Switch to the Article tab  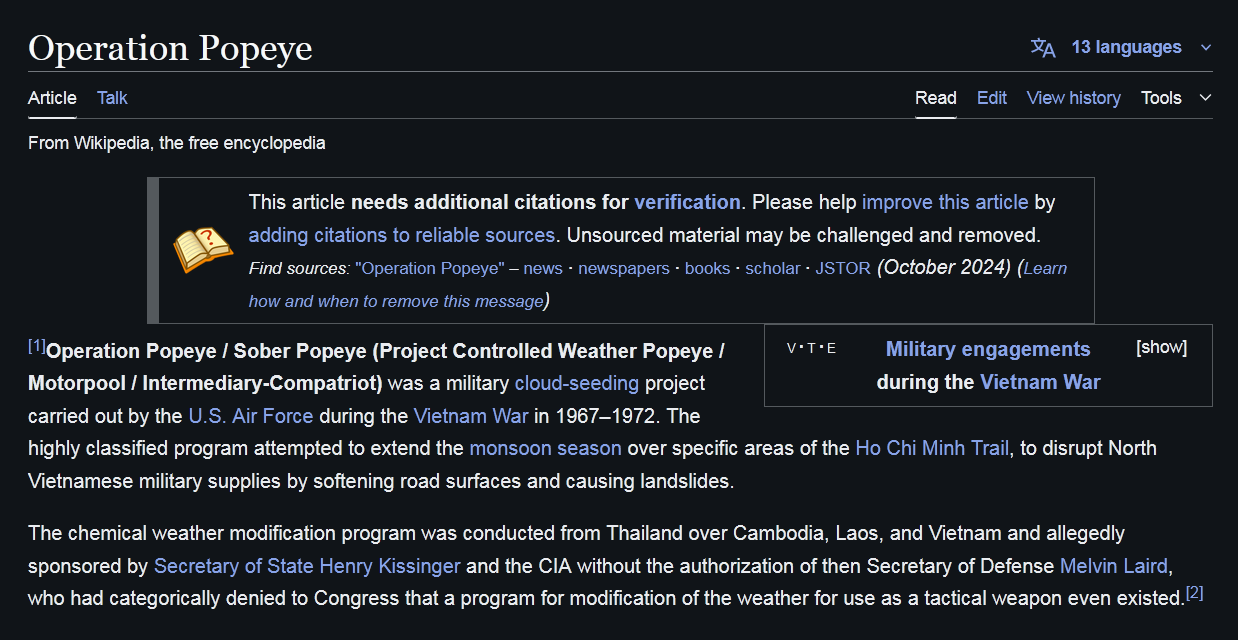click(x=52, y=98)
